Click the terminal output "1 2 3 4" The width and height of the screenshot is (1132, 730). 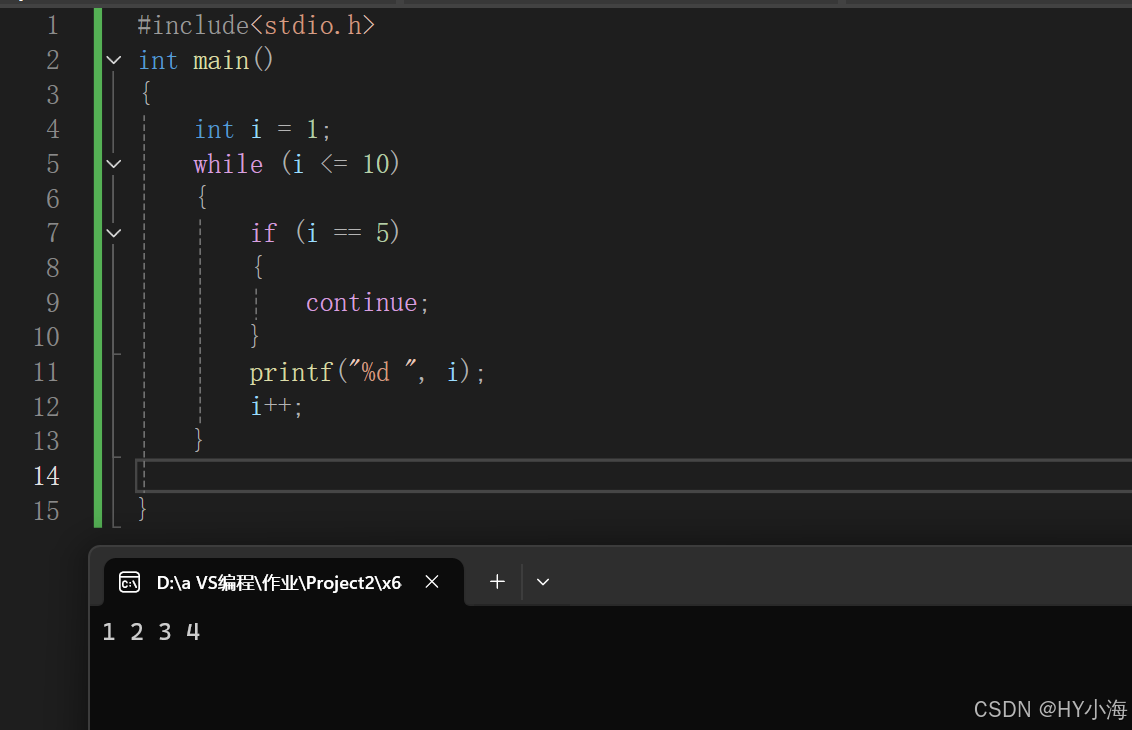[151, 632]
